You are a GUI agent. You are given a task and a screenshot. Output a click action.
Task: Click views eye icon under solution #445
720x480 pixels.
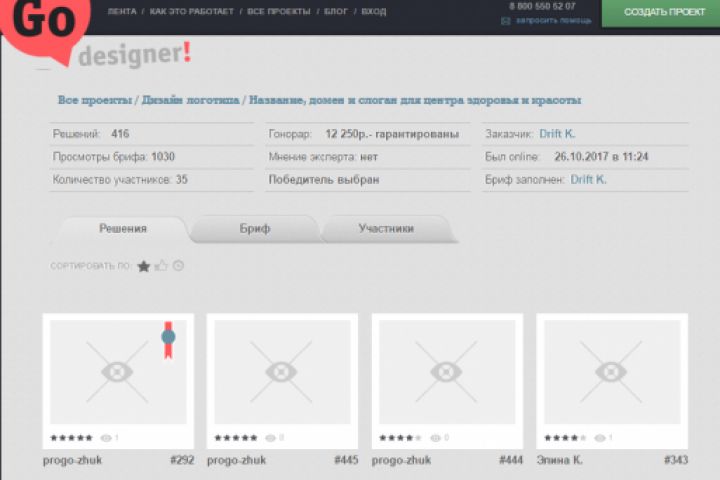click(x=270, y=438)
